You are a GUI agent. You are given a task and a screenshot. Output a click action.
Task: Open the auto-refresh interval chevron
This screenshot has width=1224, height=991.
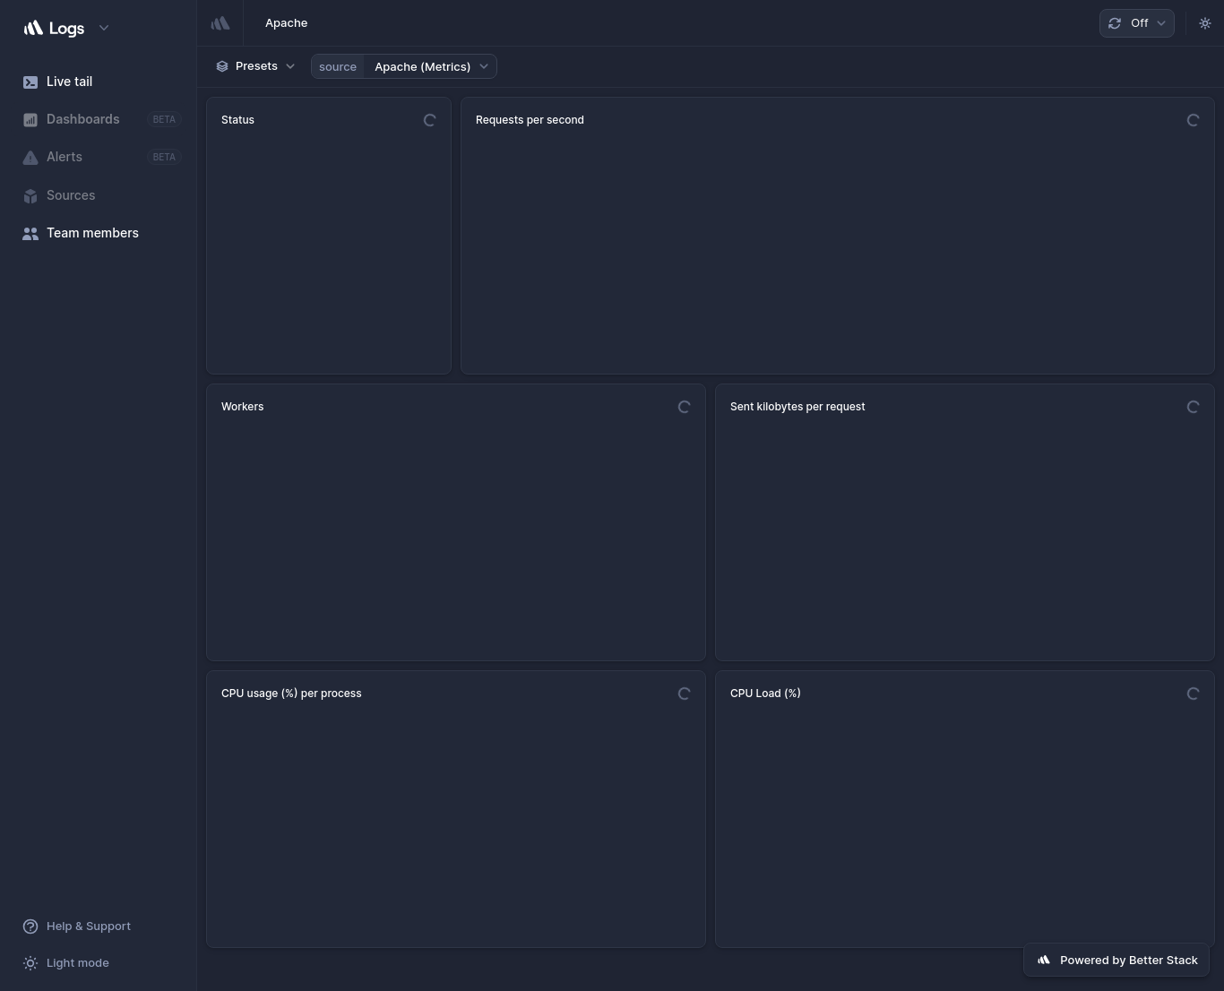click(1160, 22)
